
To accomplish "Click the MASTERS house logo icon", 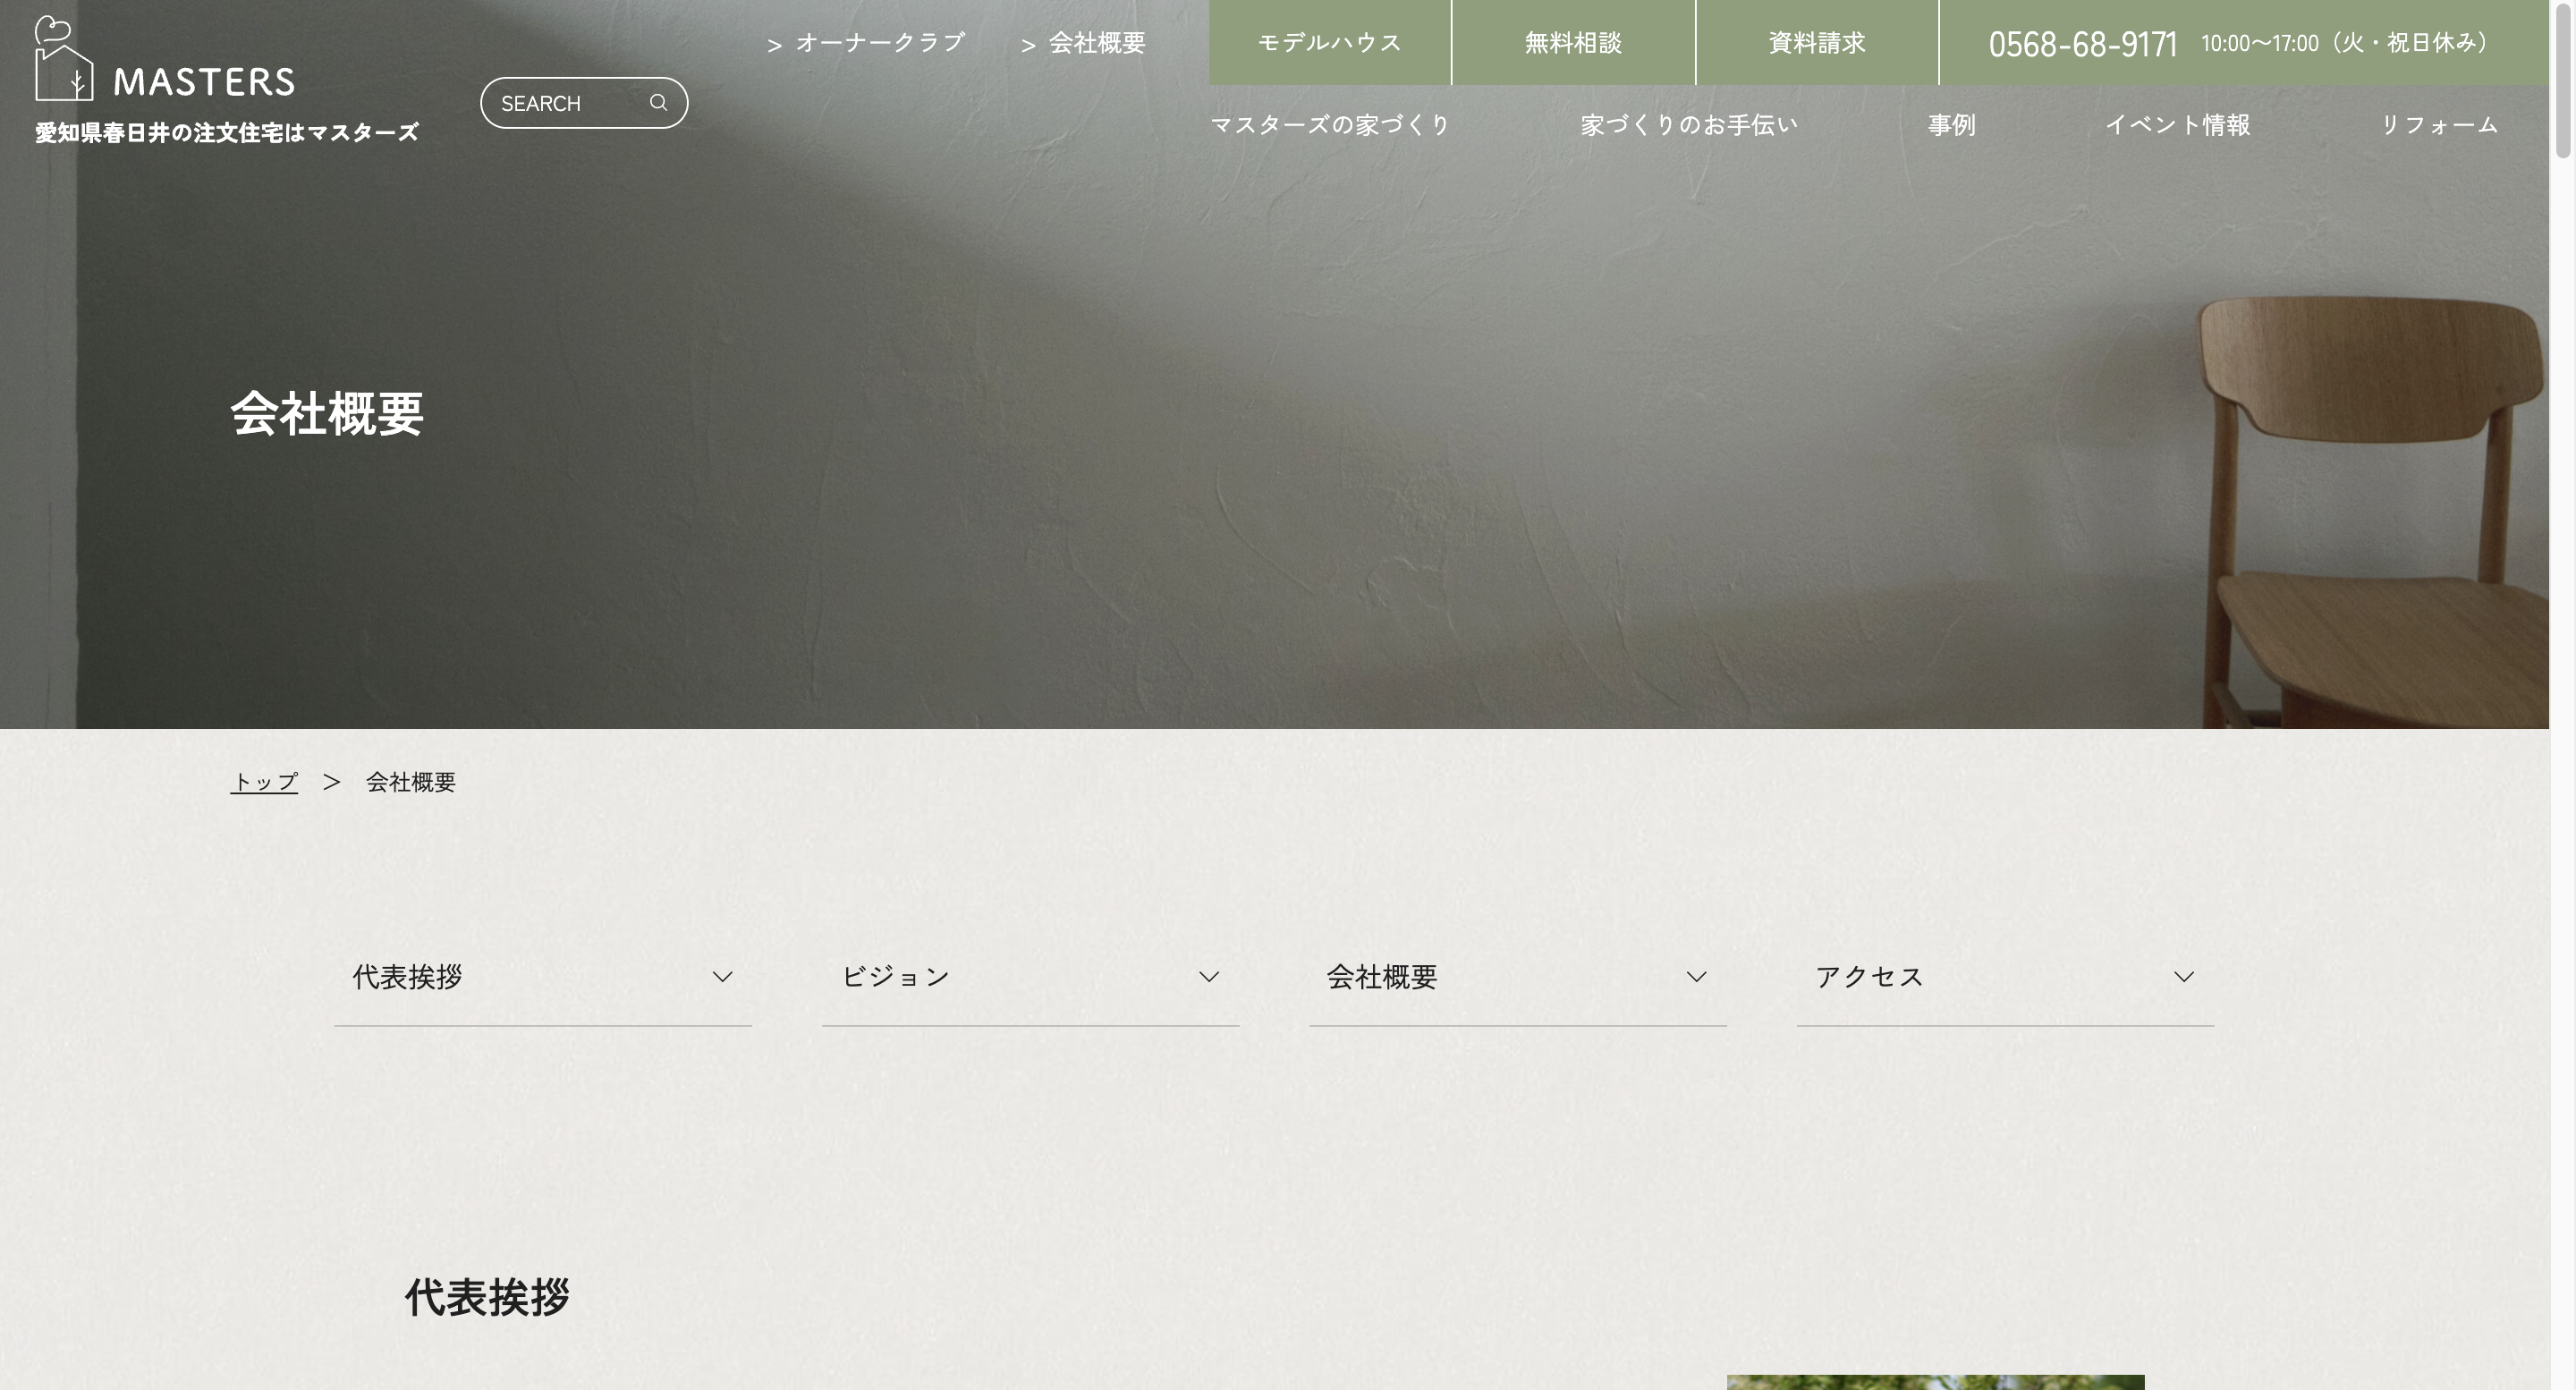I will pyautogui.click(x=64, y=60).
